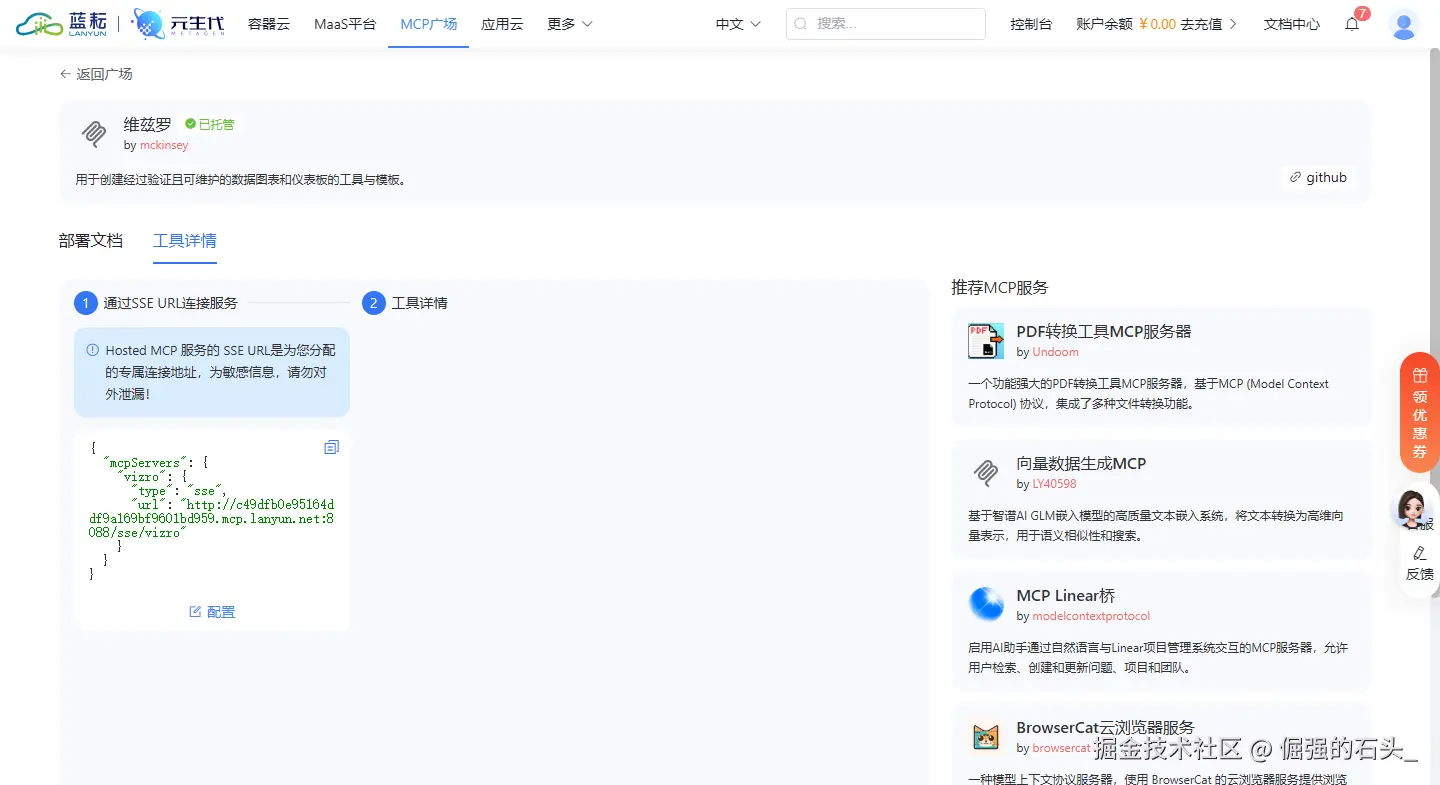
Task: Select the PDF转换工具MCP服务器 service icon
Action: pos(985,340)
